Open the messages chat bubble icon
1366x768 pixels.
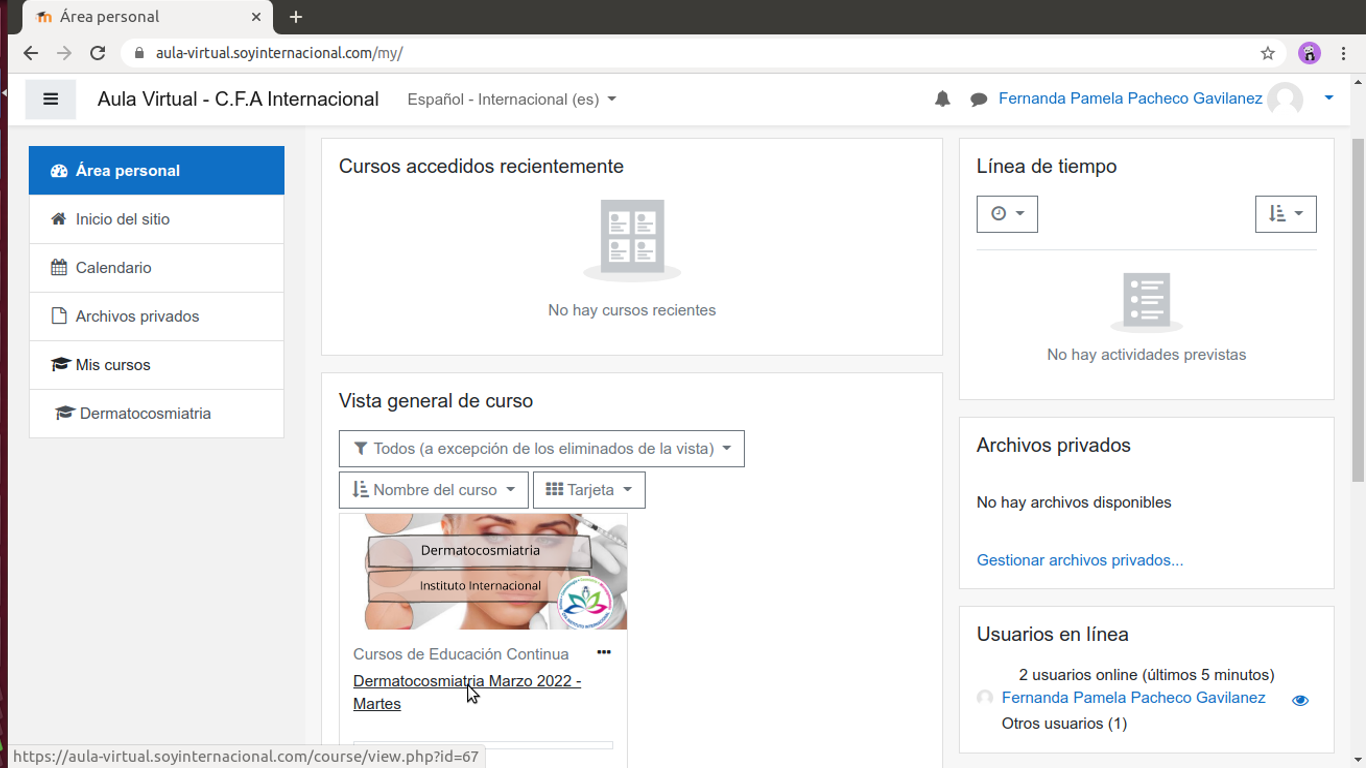[978, 99]
